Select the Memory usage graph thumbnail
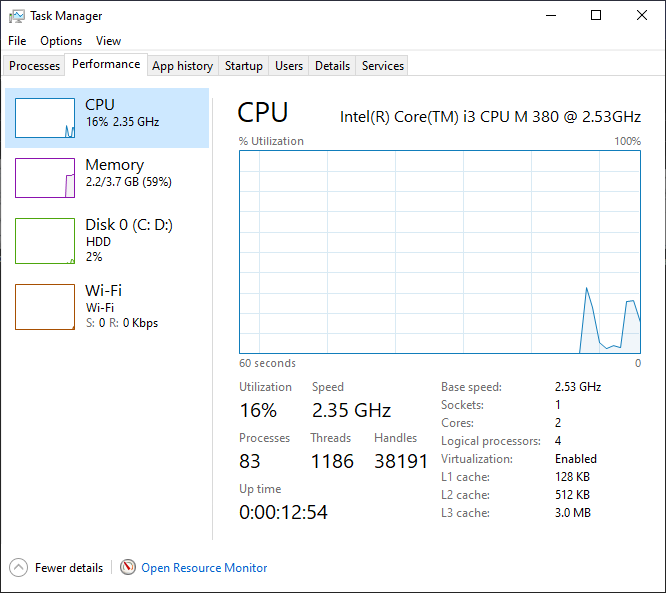Viewport: 666px width, 593px height. pos(45,178)
